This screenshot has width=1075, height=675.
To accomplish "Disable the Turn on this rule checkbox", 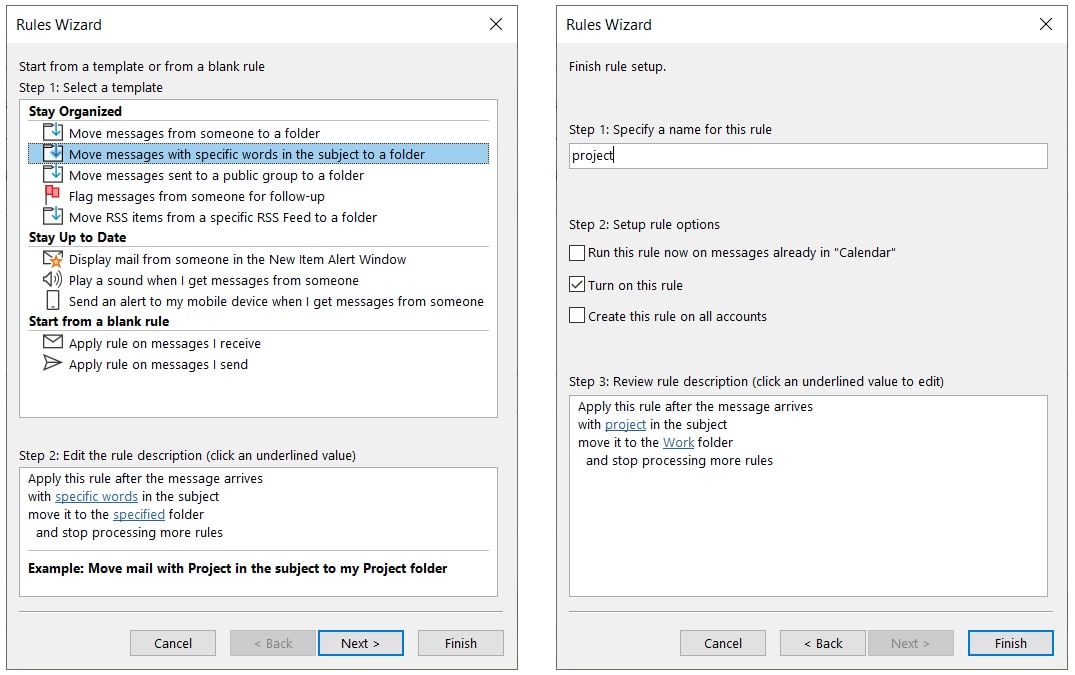I will point(577,284).
